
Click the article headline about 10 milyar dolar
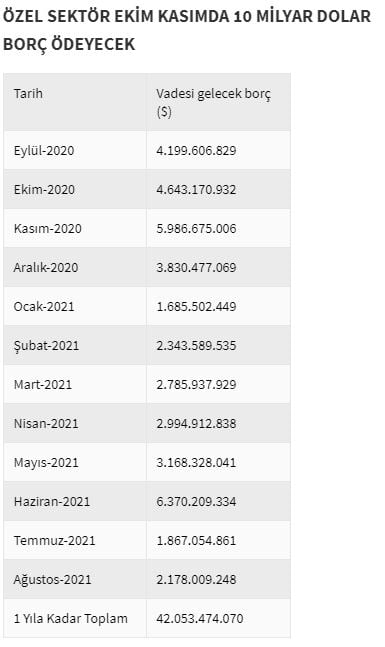click(187, 30)
